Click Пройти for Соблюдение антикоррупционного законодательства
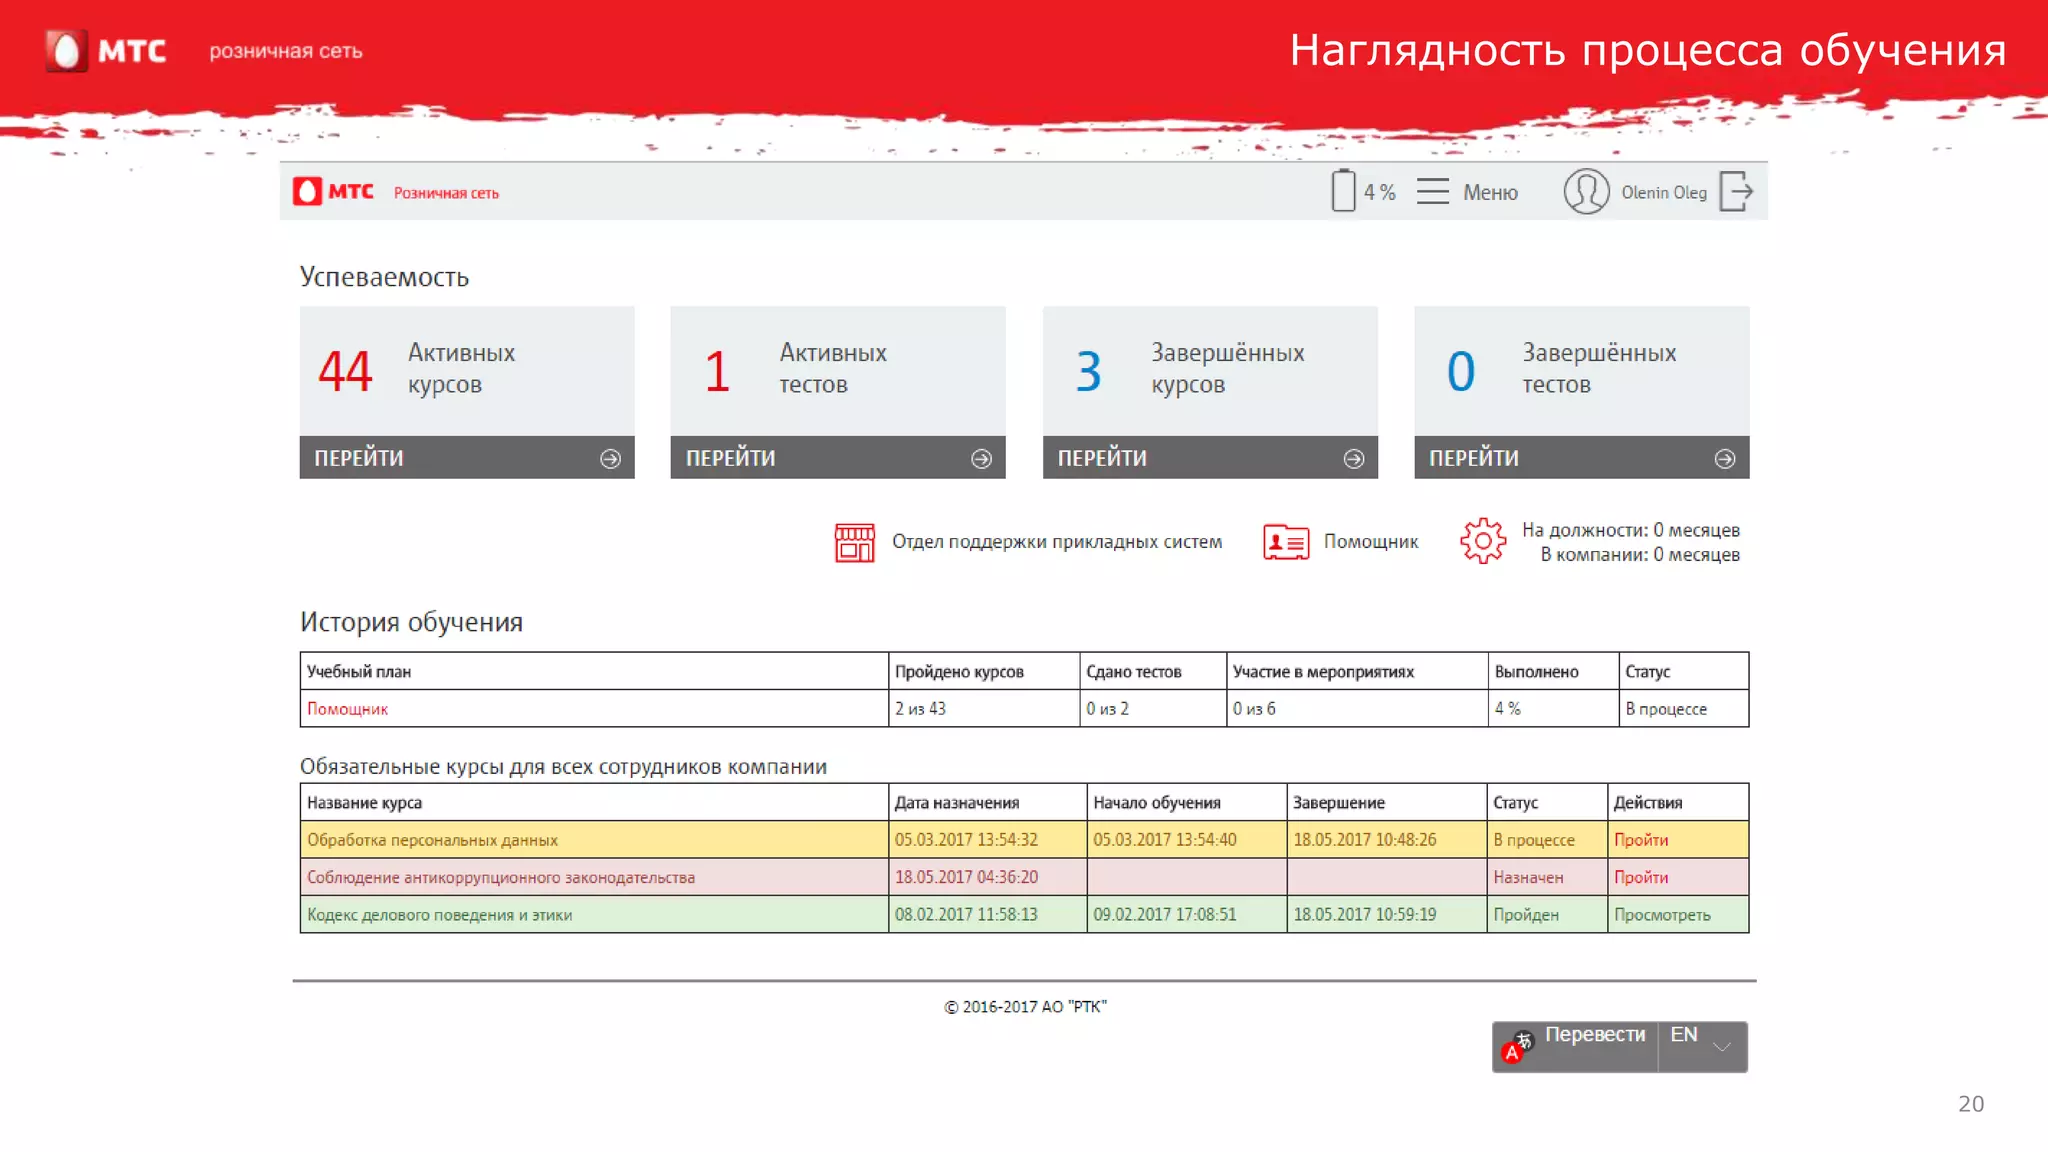 [1641, 877]
